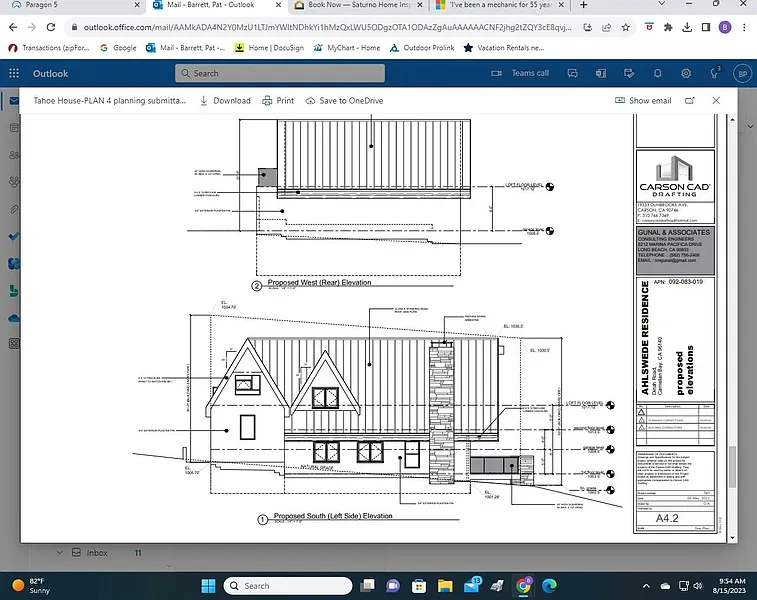This screenshot has height=600, width=757.
Task: Pop out the attachment preview in a new window
Action: [690, 101]
